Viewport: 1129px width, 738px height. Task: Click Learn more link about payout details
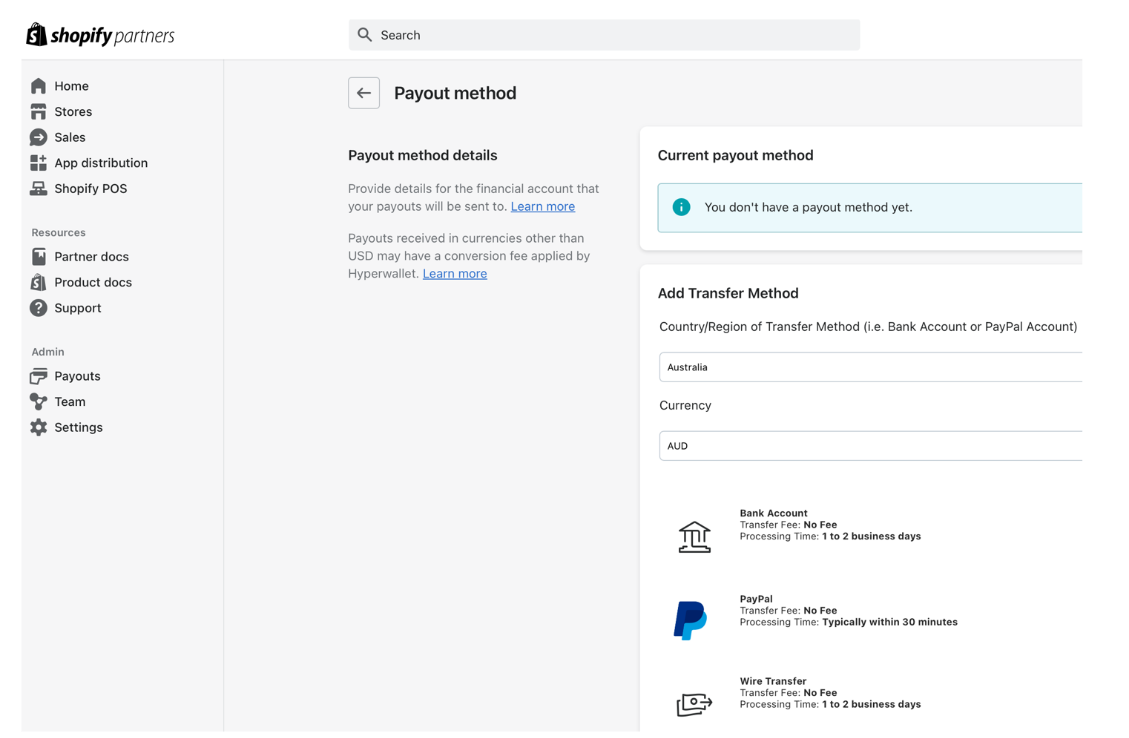(x=542, y=206)
